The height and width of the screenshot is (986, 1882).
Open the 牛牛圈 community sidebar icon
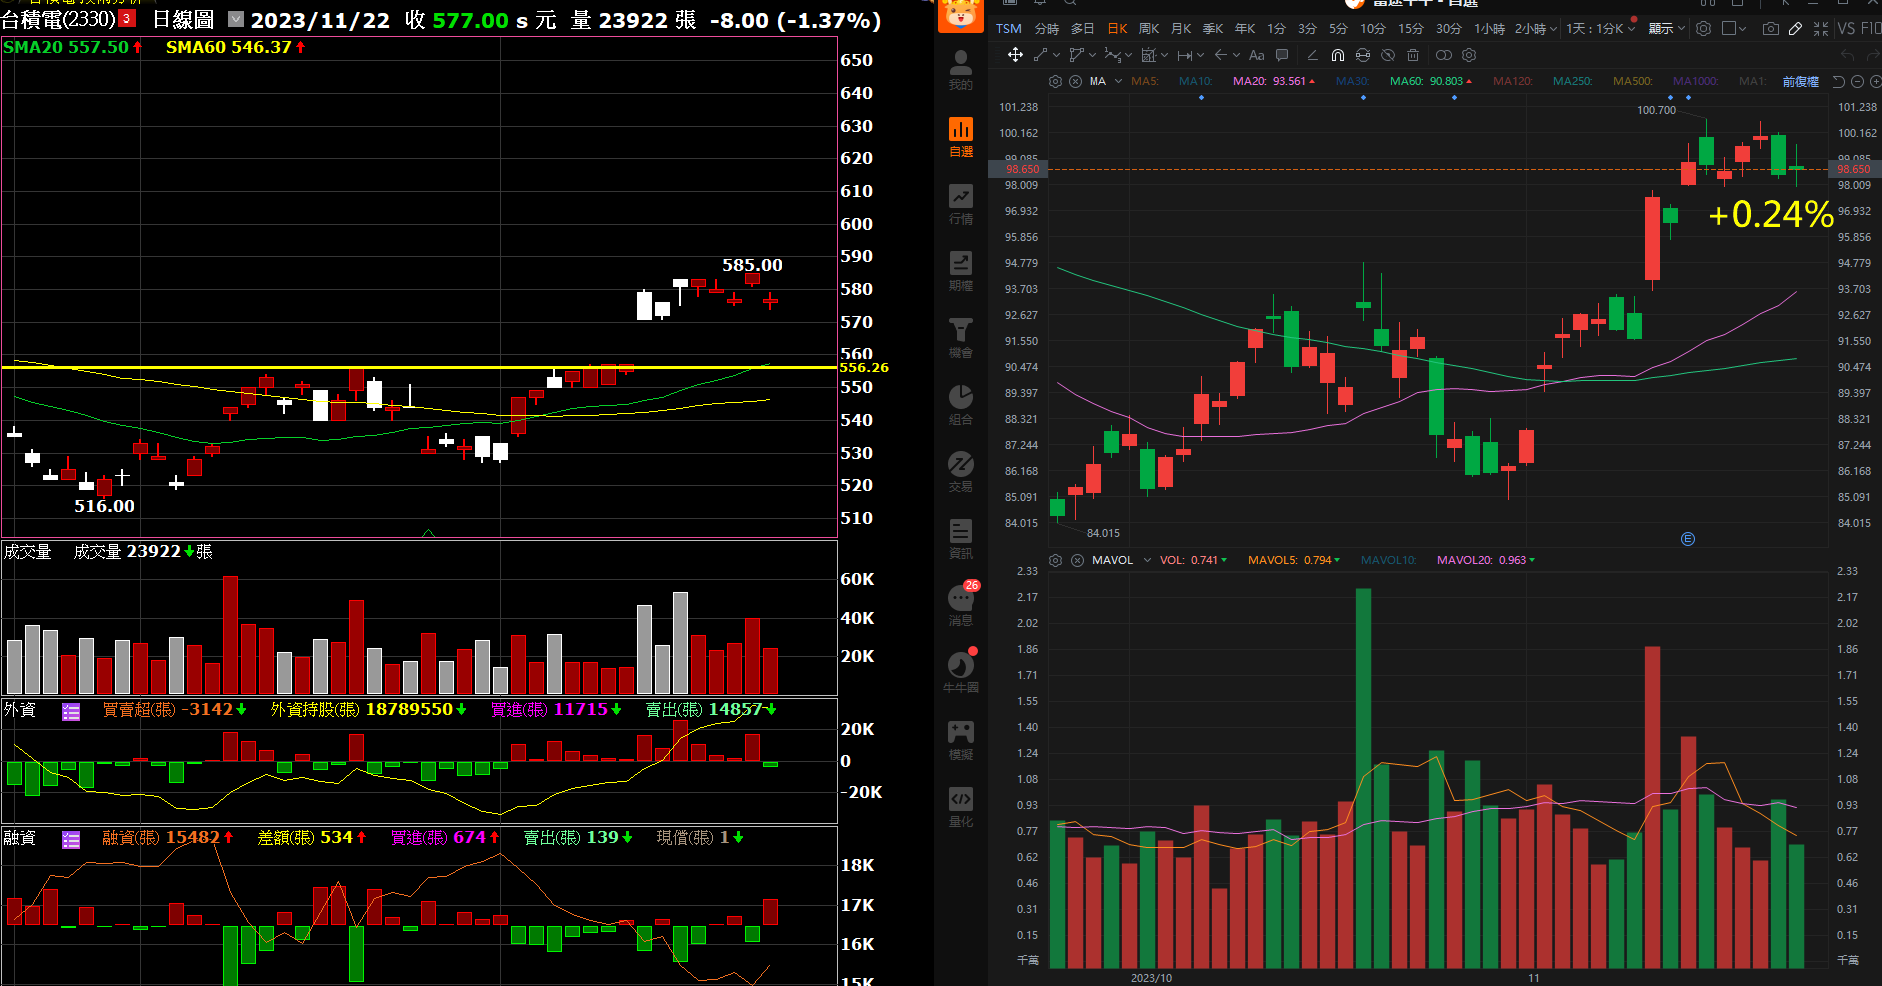tap(960, 672)
